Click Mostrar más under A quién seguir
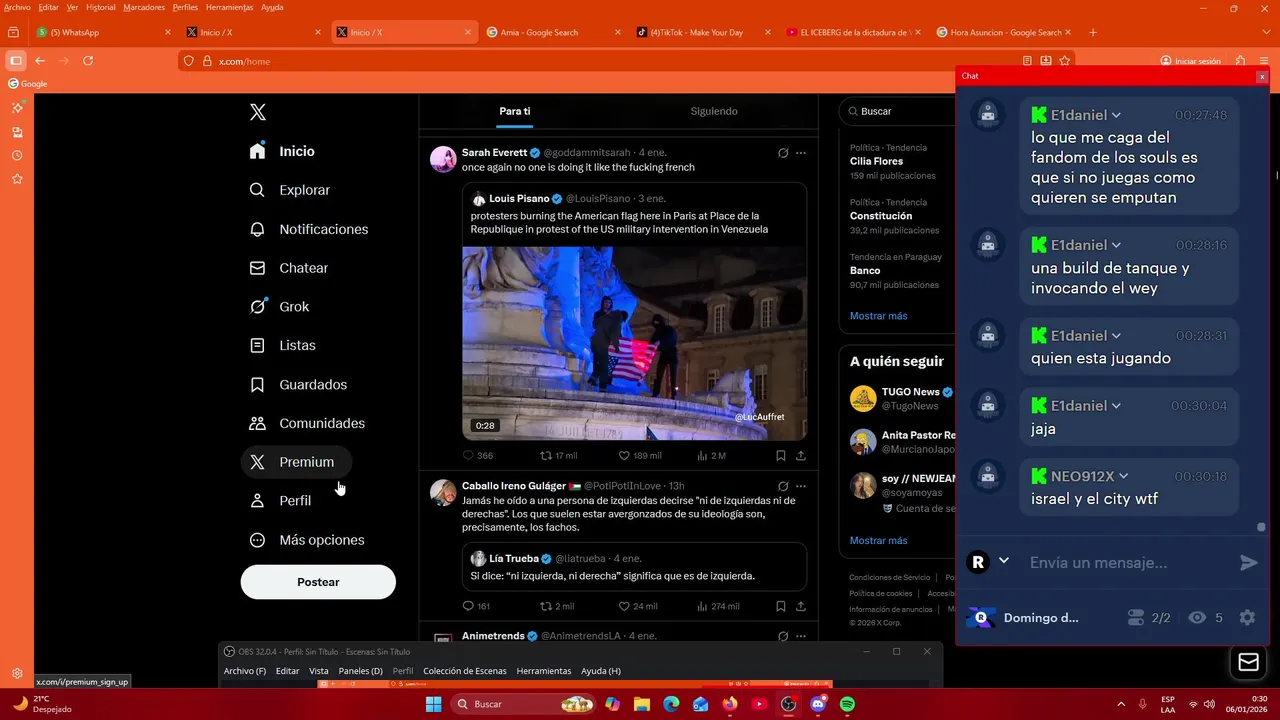 point(879,541)
